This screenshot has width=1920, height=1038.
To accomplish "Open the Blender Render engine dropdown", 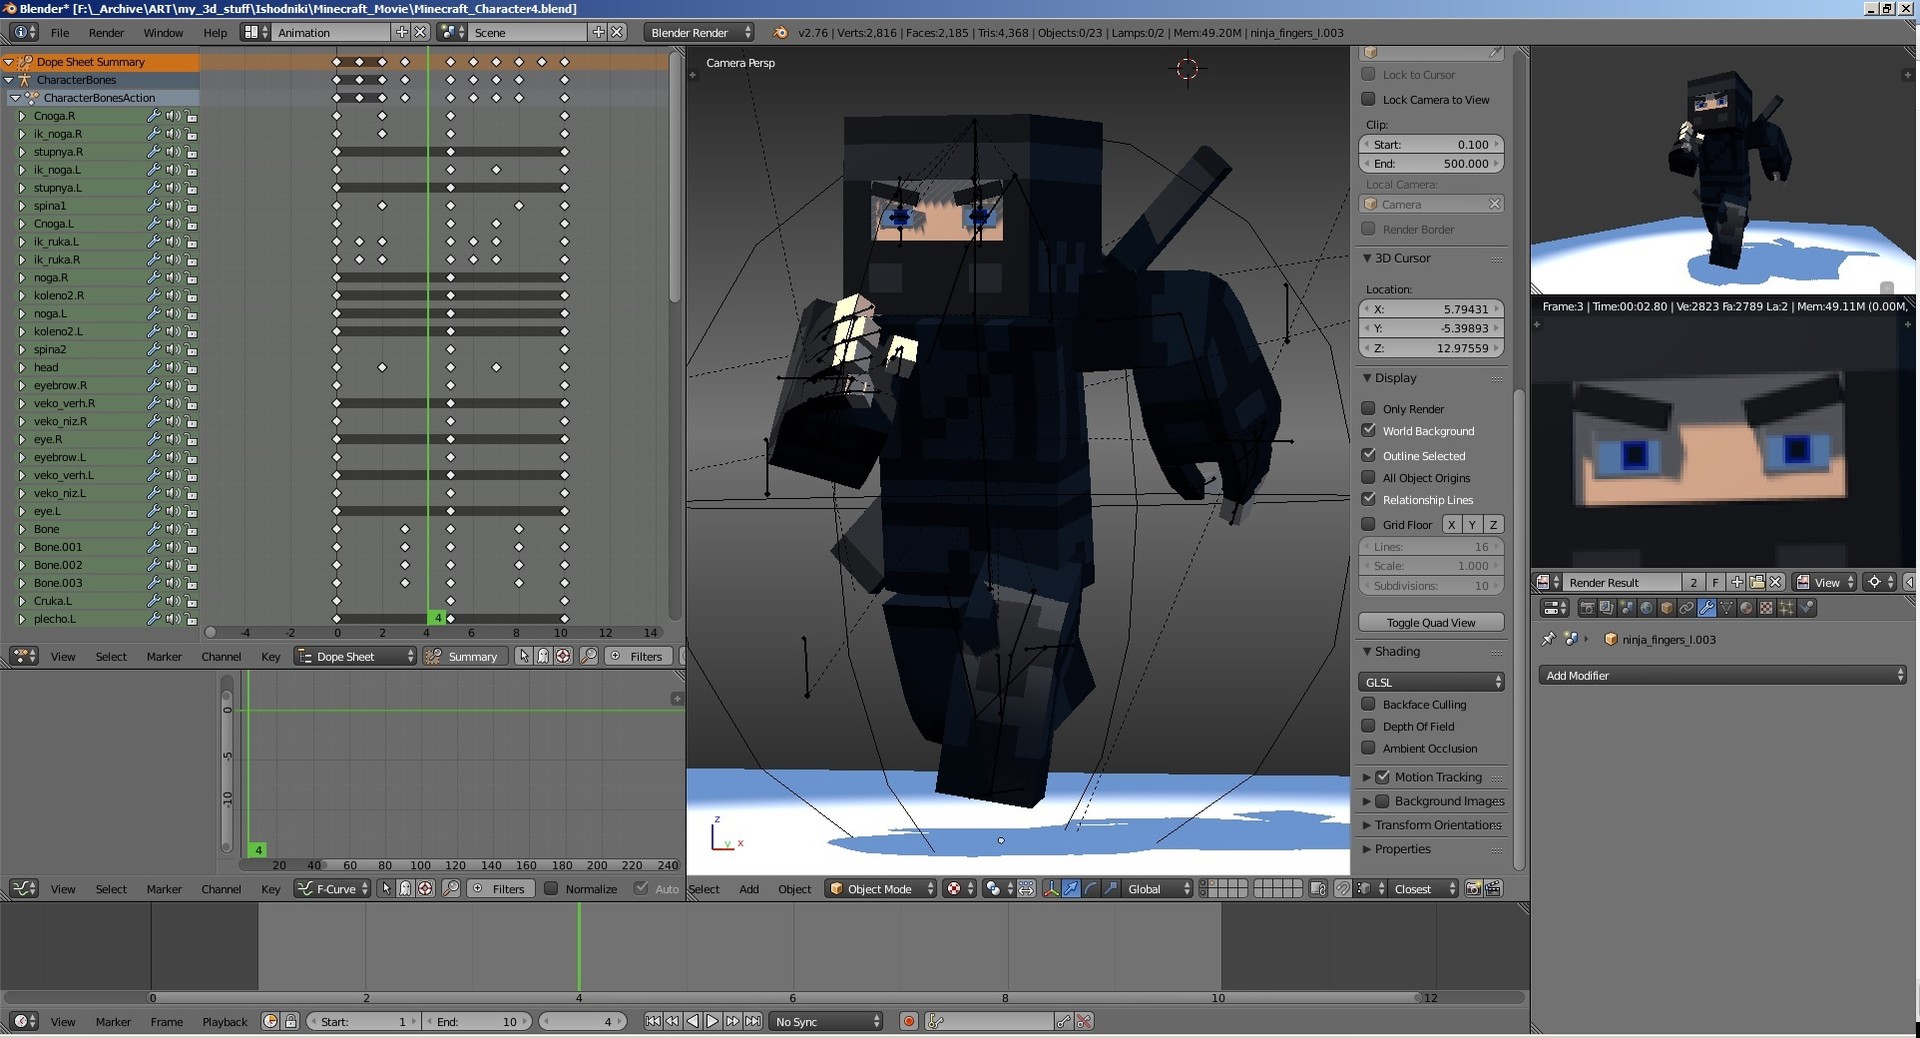I will (x=699, y=32).
